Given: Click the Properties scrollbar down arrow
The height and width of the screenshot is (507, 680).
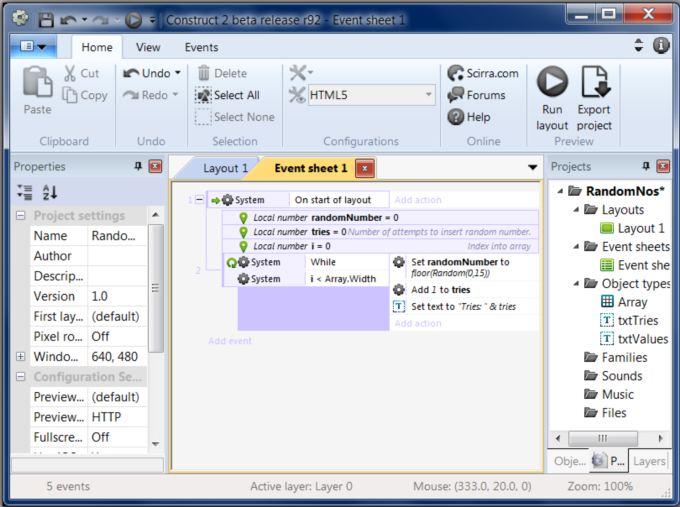Looking at the screenshot, I should click(x=156, y=444).
